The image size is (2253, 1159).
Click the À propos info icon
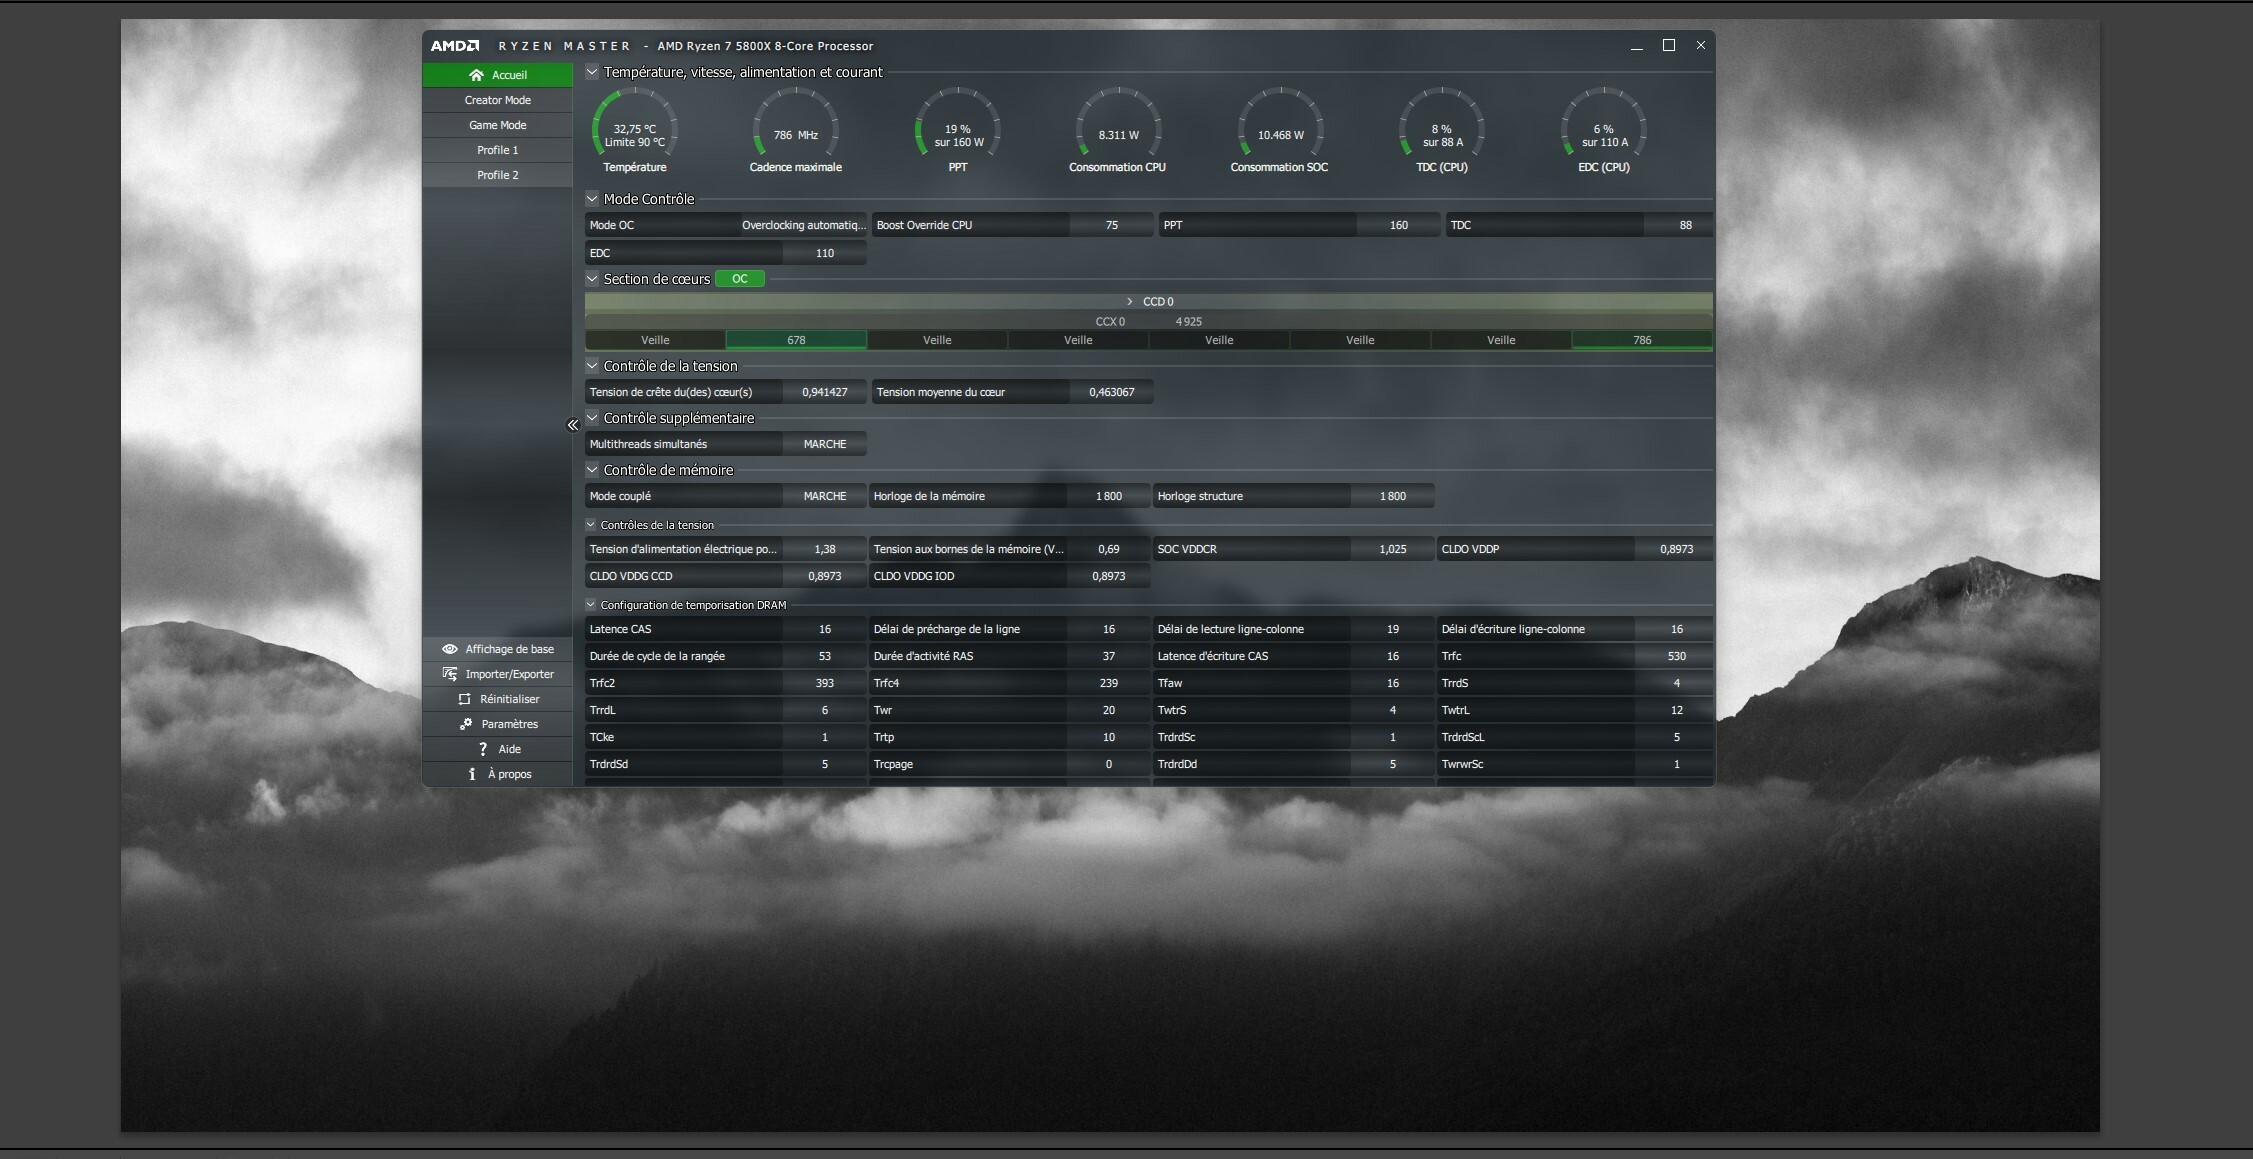(472, 774)
